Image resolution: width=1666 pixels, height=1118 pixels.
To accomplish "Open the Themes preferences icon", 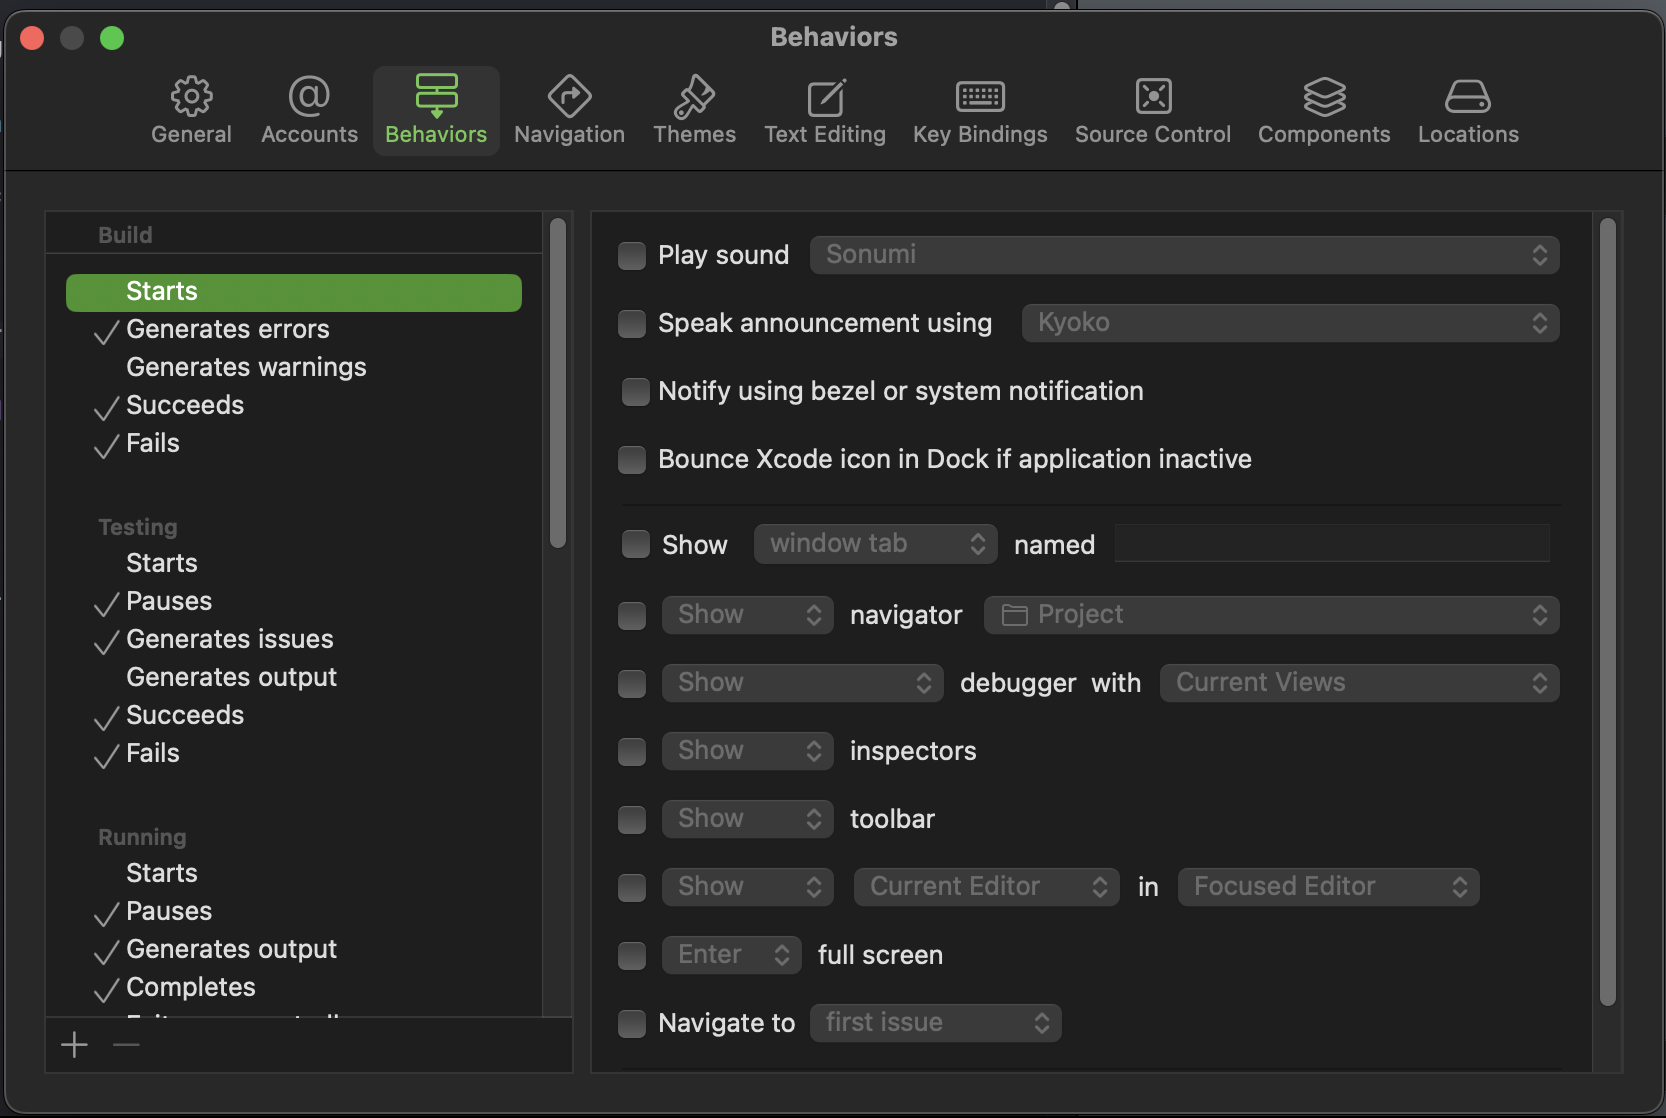I will [694, 97].
